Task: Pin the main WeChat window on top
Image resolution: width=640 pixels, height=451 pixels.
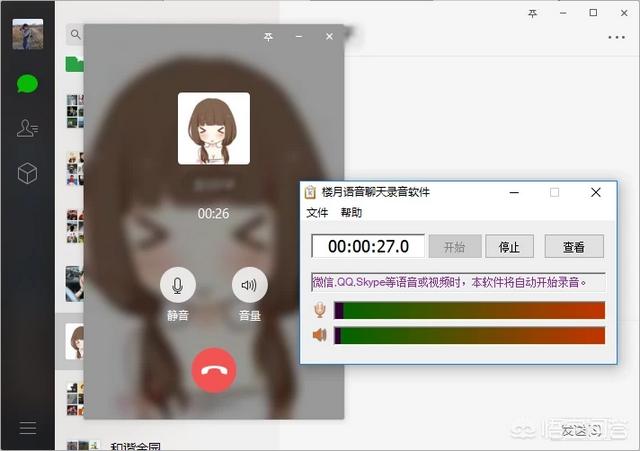Action: (533, 13)
